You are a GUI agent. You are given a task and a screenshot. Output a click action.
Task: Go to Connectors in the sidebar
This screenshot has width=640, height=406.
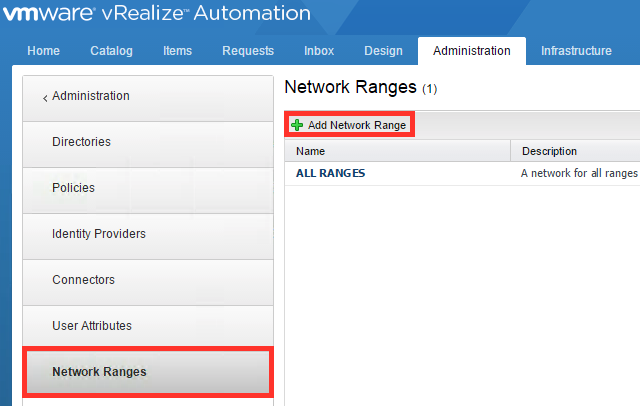tap(148, 282)
